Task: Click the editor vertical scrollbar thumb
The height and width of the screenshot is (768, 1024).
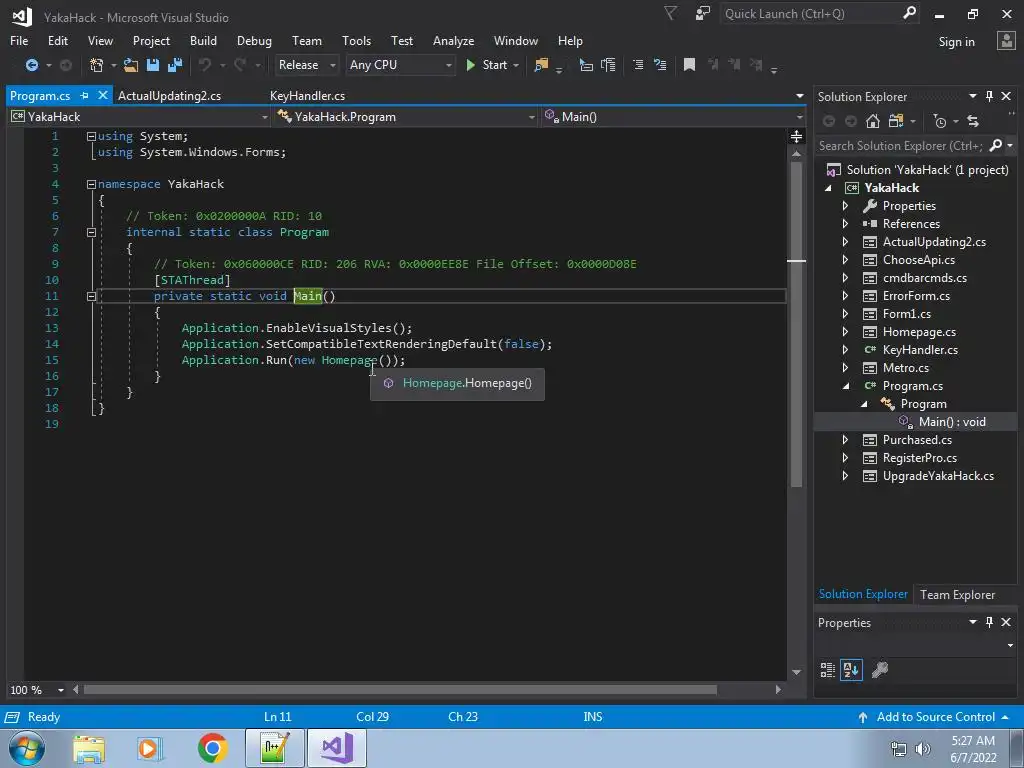Action: (796, 323)
